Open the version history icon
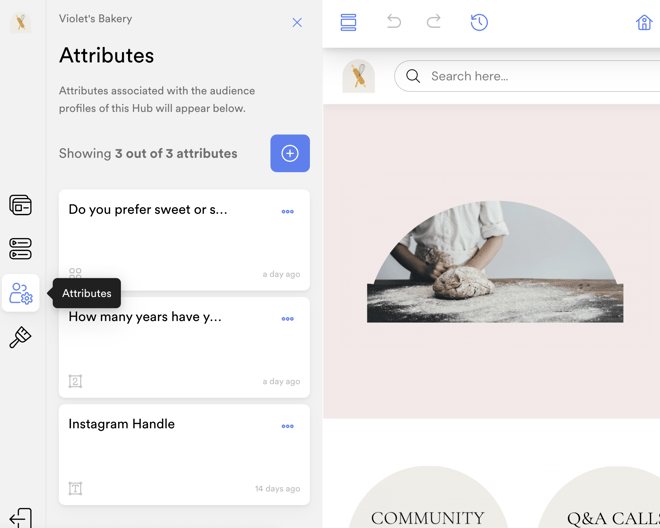 pyautogui.click(x=479, y=22)
